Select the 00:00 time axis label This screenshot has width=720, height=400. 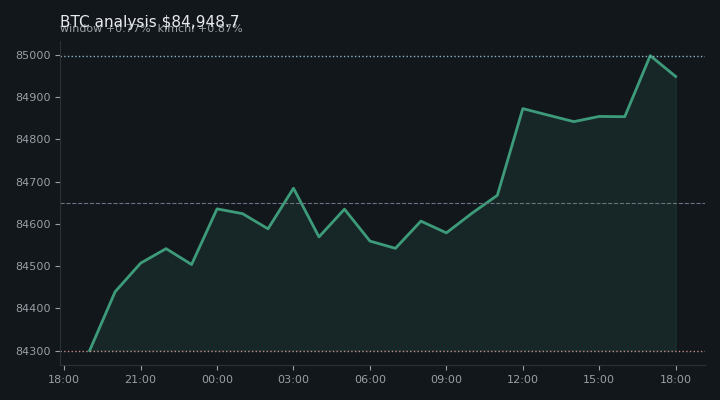(217, 379)
